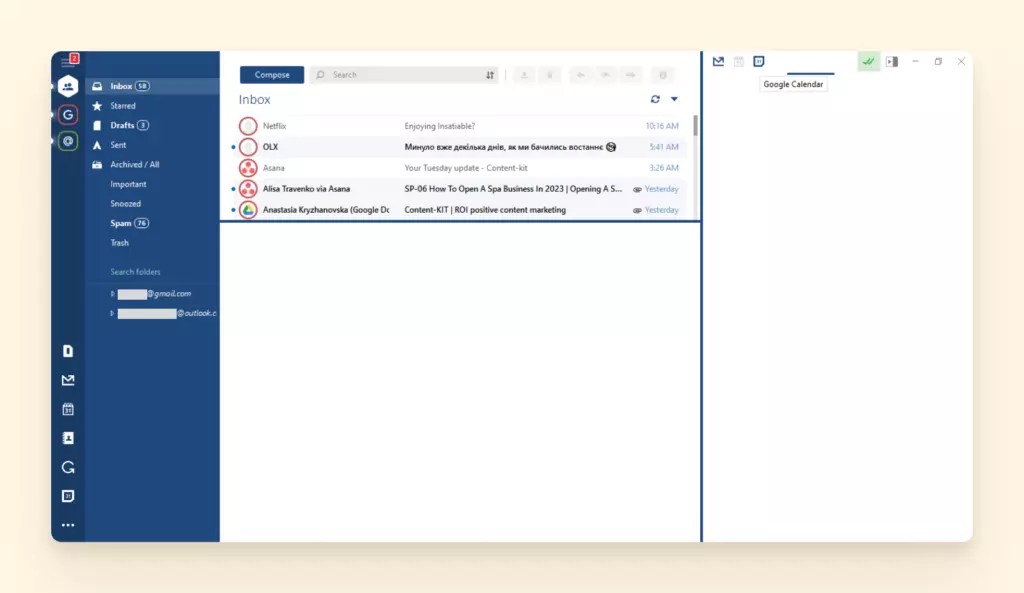Click inside the Search field
The image size is (1024, 593).
(x=400, y=74)
